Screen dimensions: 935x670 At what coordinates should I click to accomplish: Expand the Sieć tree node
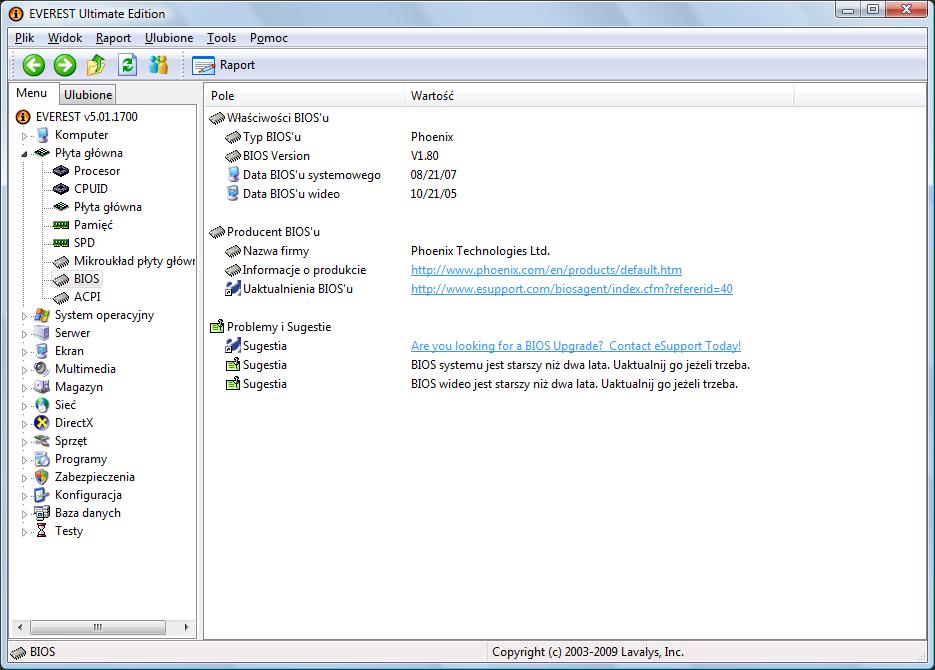[24, 406]
